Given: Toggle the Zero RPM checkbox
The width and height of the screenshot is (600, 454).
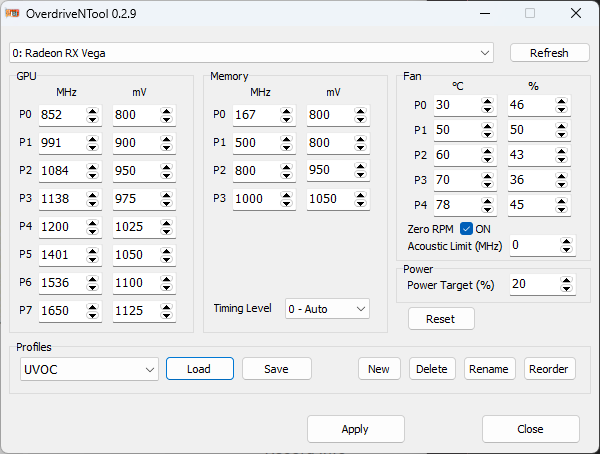Looking at the screenshot, I should click(466, 229).
